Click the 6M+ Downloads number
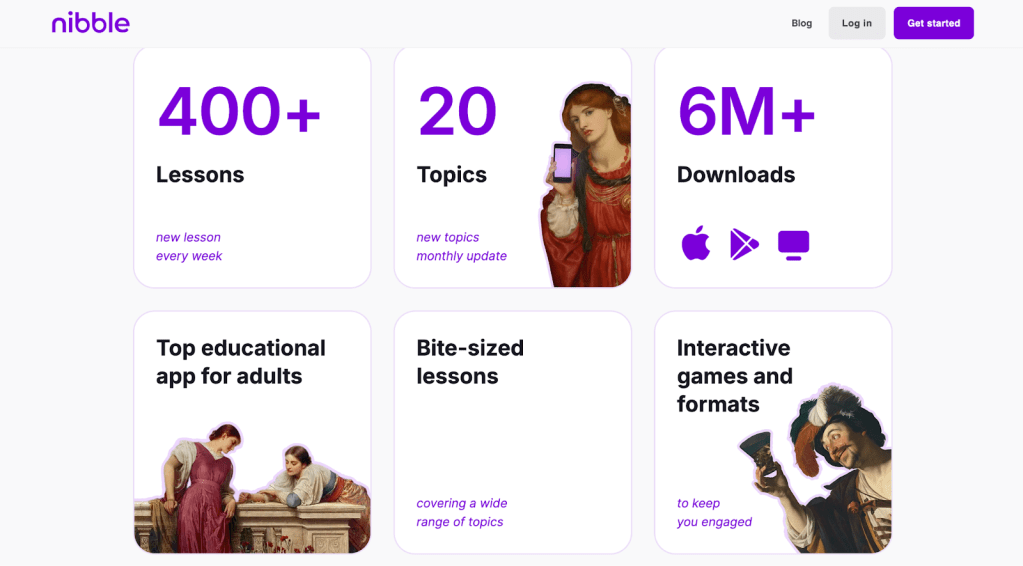The width and height of the screenshot is (1023, 566). click(747, 111)
